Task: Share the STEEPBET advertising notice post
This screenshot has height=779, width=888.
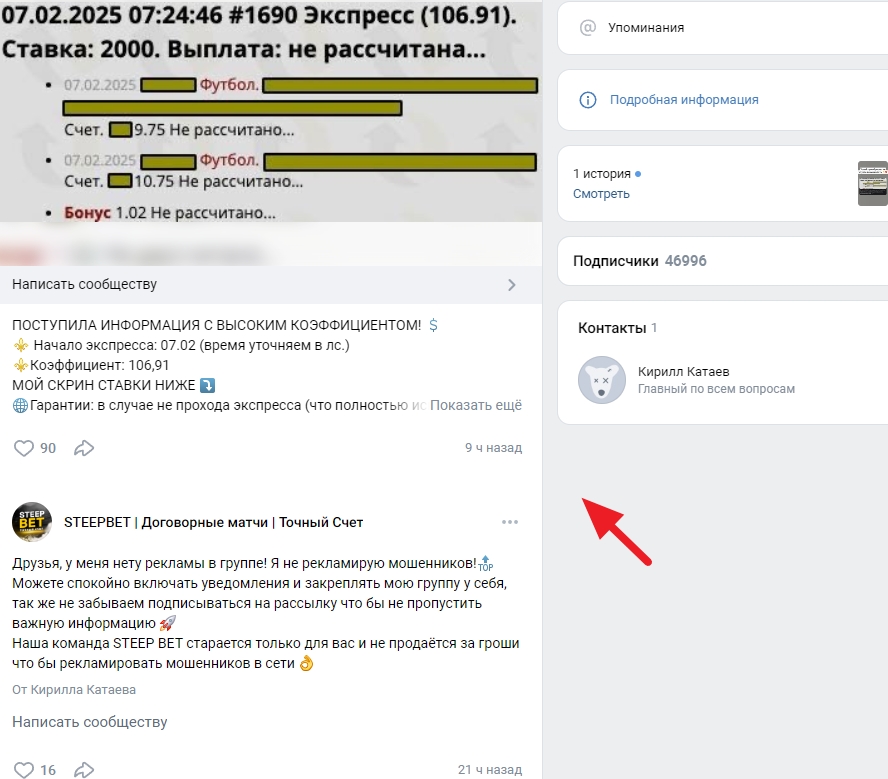Action: point(84,770)
